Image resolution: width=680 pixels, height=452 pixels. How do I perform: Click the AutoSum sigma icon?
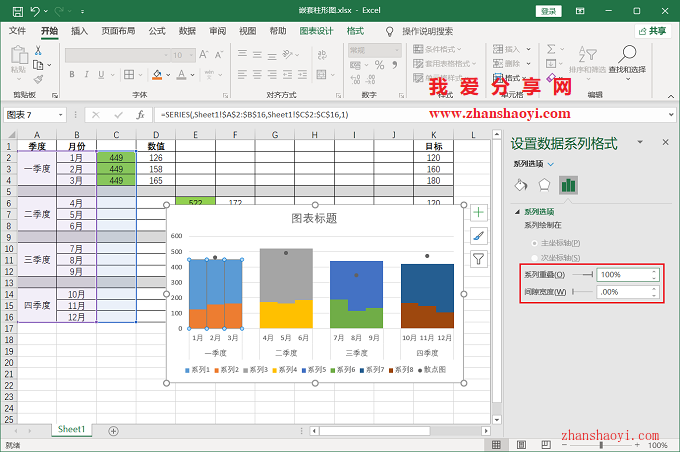point(551,49)
